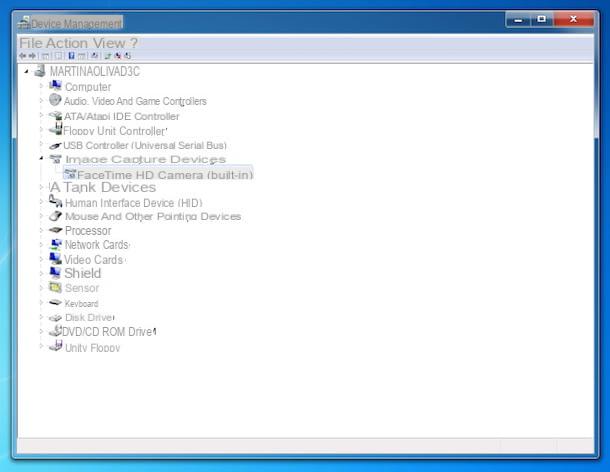Screen dimensions: 610x472
Task: Select the MARTINAOLIVAD3C computer name text
Action: coord(95,71)
